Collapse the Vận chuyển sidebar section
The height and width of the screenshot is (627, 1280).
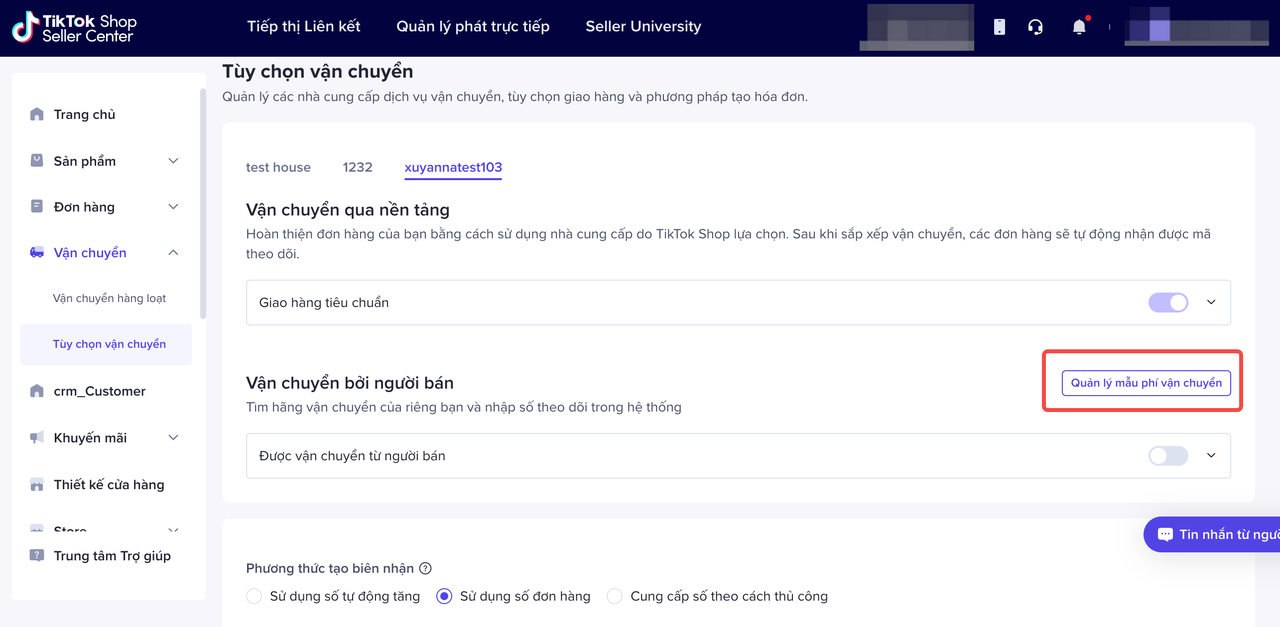point(173,253)
